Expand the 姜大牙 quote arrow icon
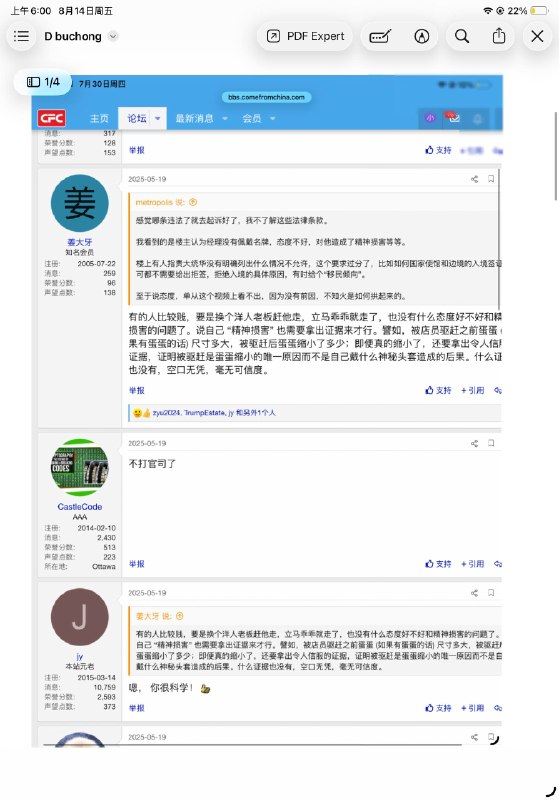 click(180, 616)
